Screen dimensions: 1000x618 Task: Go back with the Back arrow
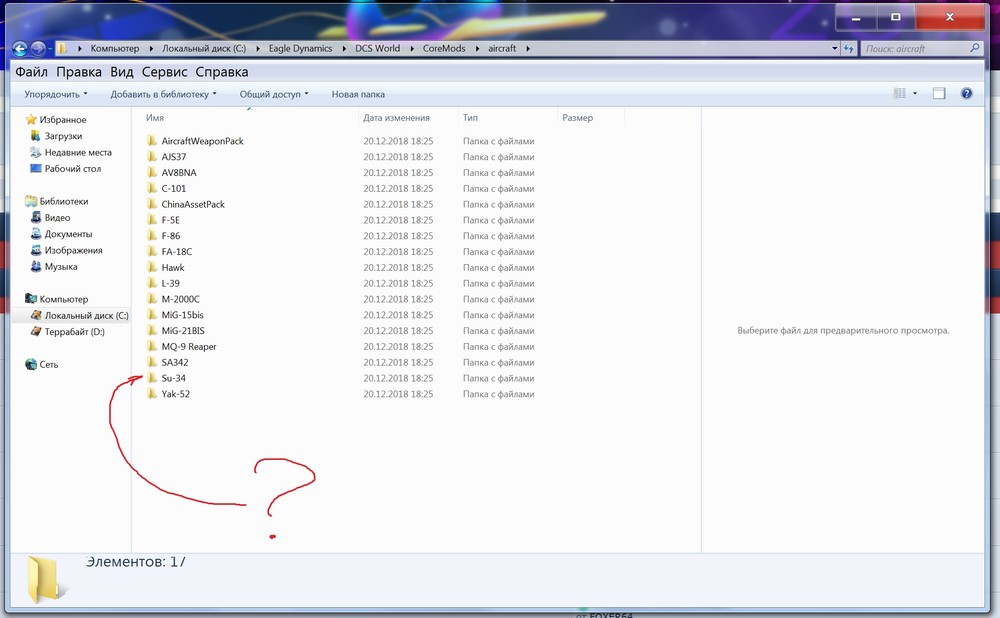click(20, 48)
